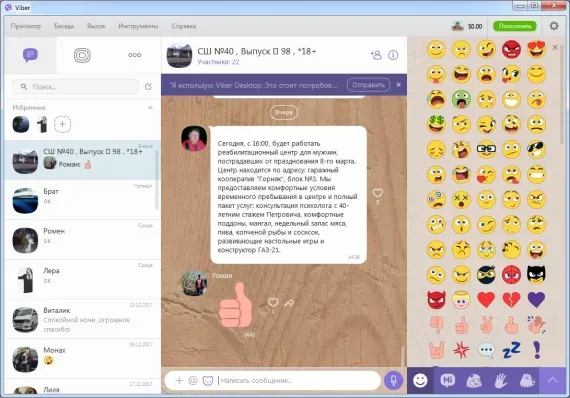Like the long rehabilitation center message
The width and height of the screenshot is (570, 398).
tap(378, 193)
